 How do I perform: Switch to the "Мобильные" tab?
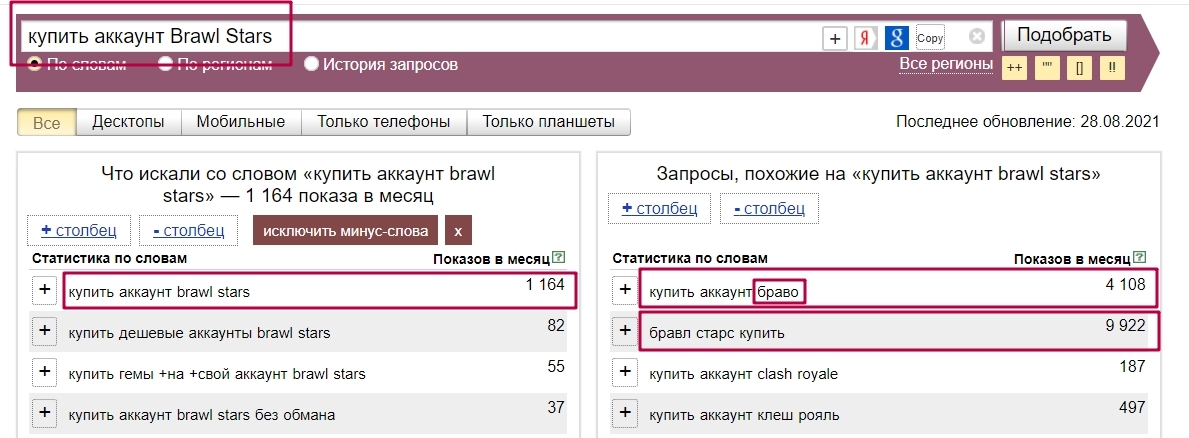point(240,122)
